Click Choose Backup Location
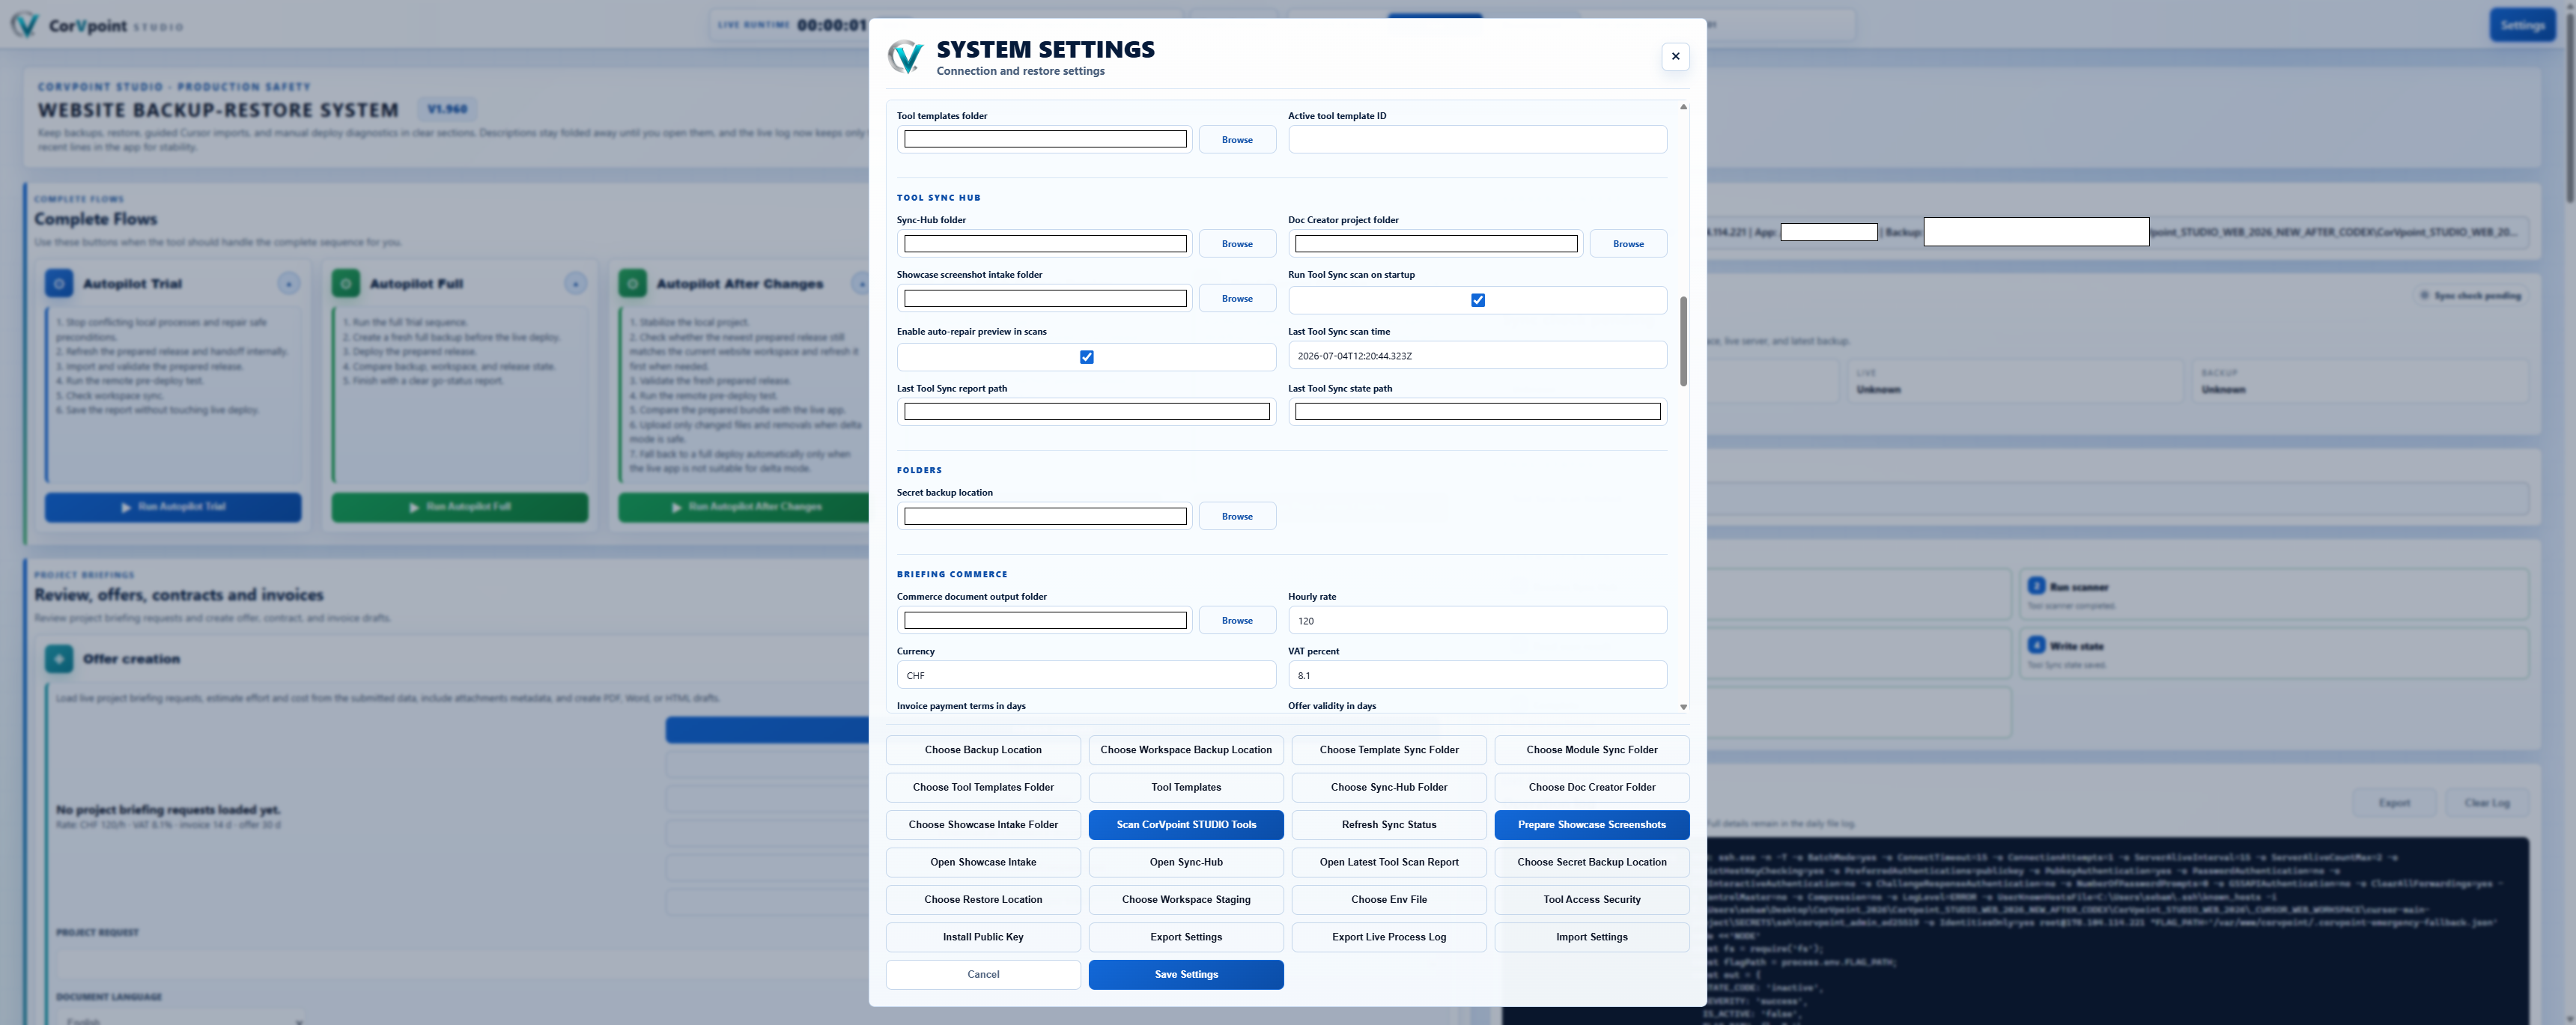The width and height of the screenshot is (2576, 1025). click(983, 750)
